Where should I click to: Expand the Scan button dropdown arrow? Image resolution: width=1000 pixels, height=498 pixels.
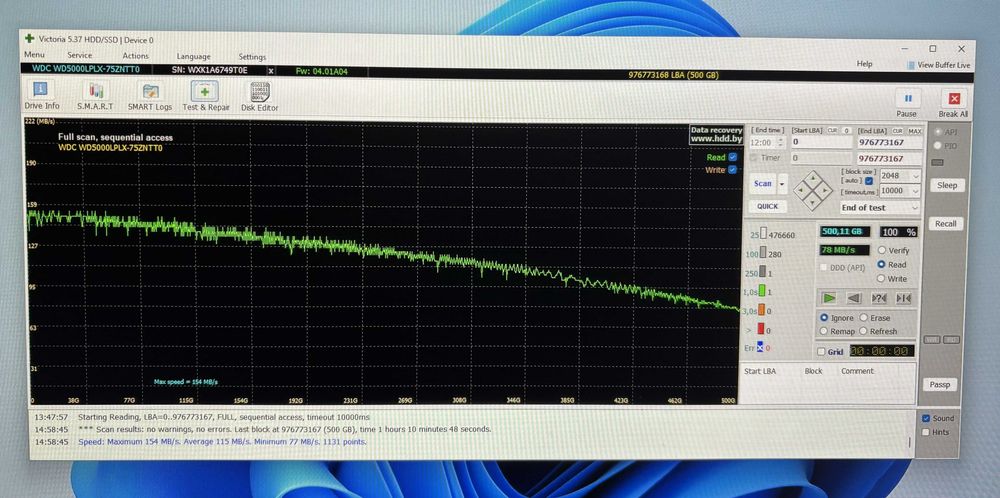tap(782, 184)
